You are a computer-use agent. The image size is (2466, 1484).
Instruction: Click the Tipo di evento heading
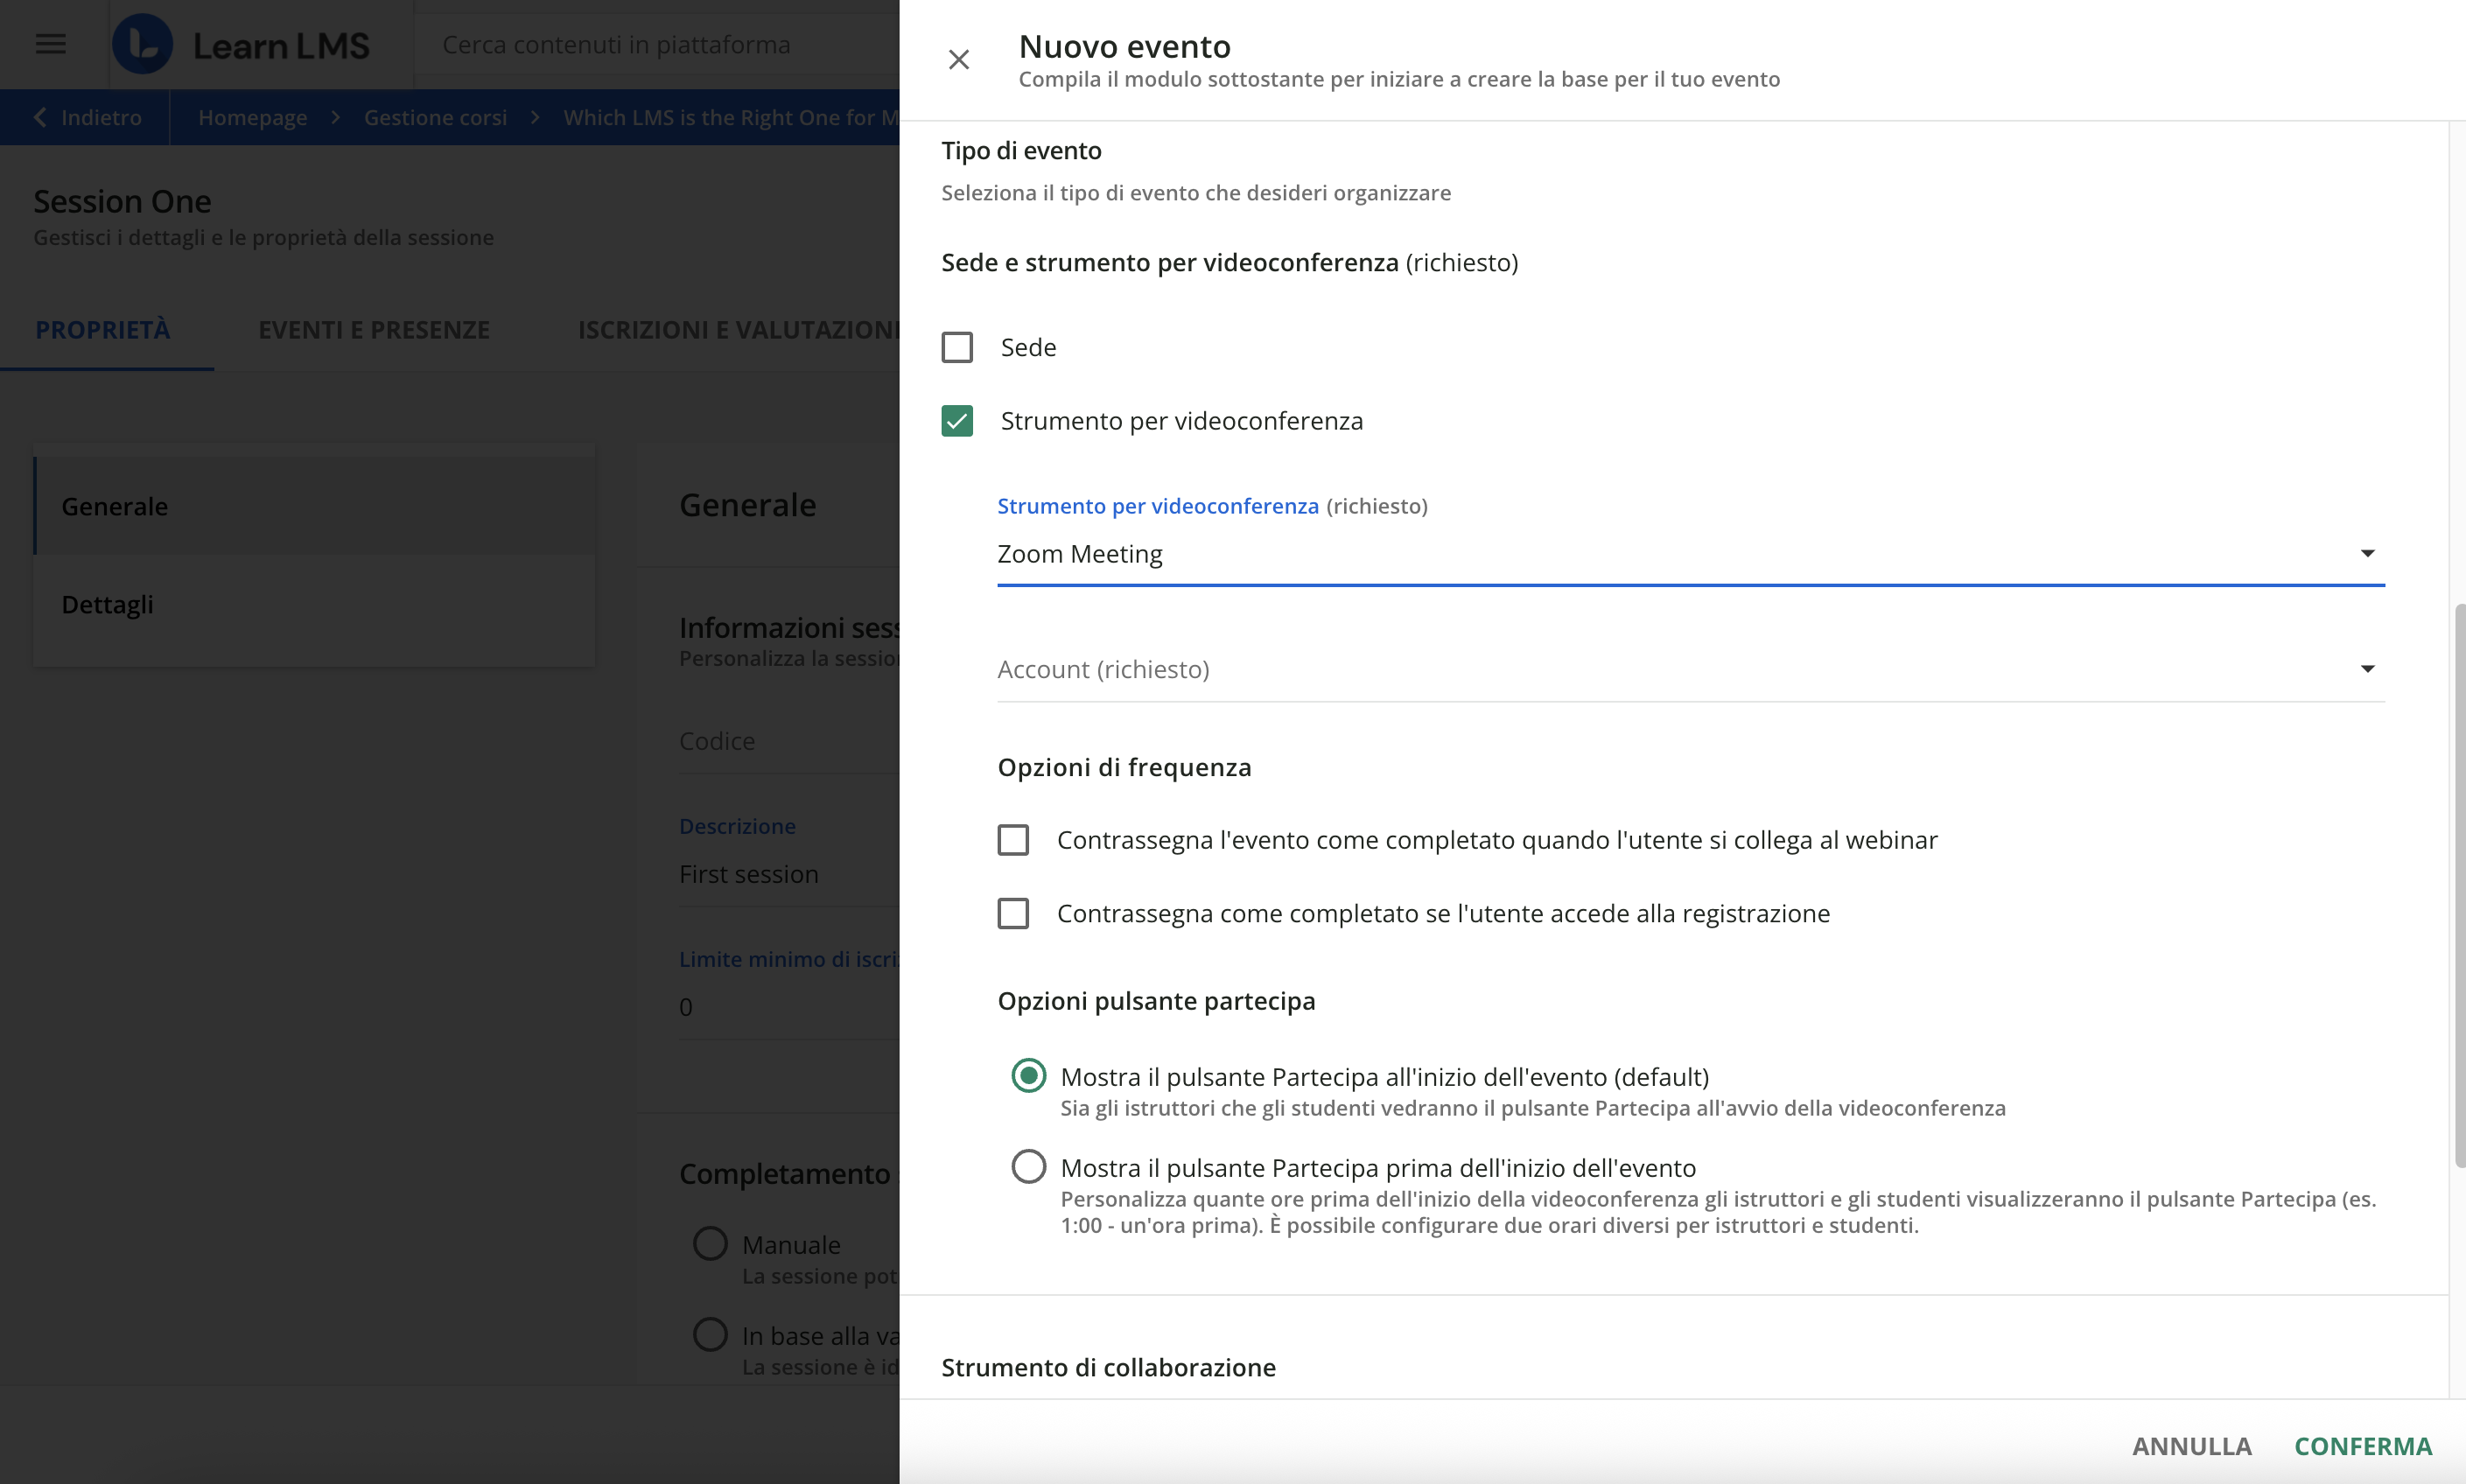click(1021, 150)
